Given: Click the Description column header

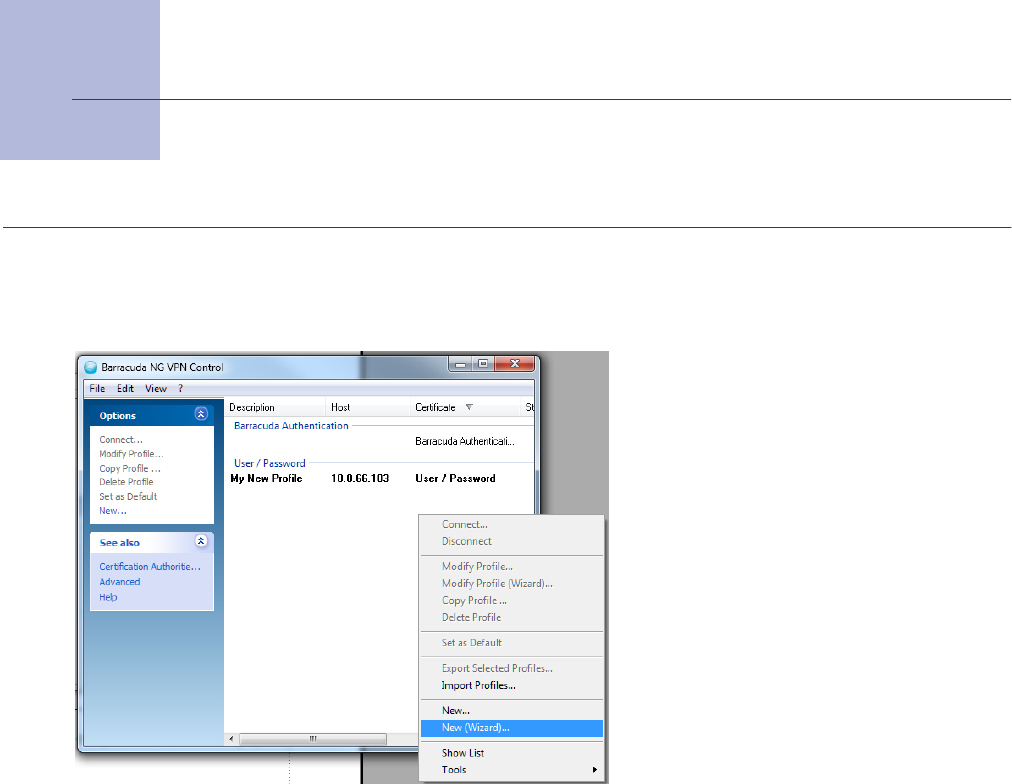Looking at the screenshot, I should pyautogui.click(x=275, y=407).
